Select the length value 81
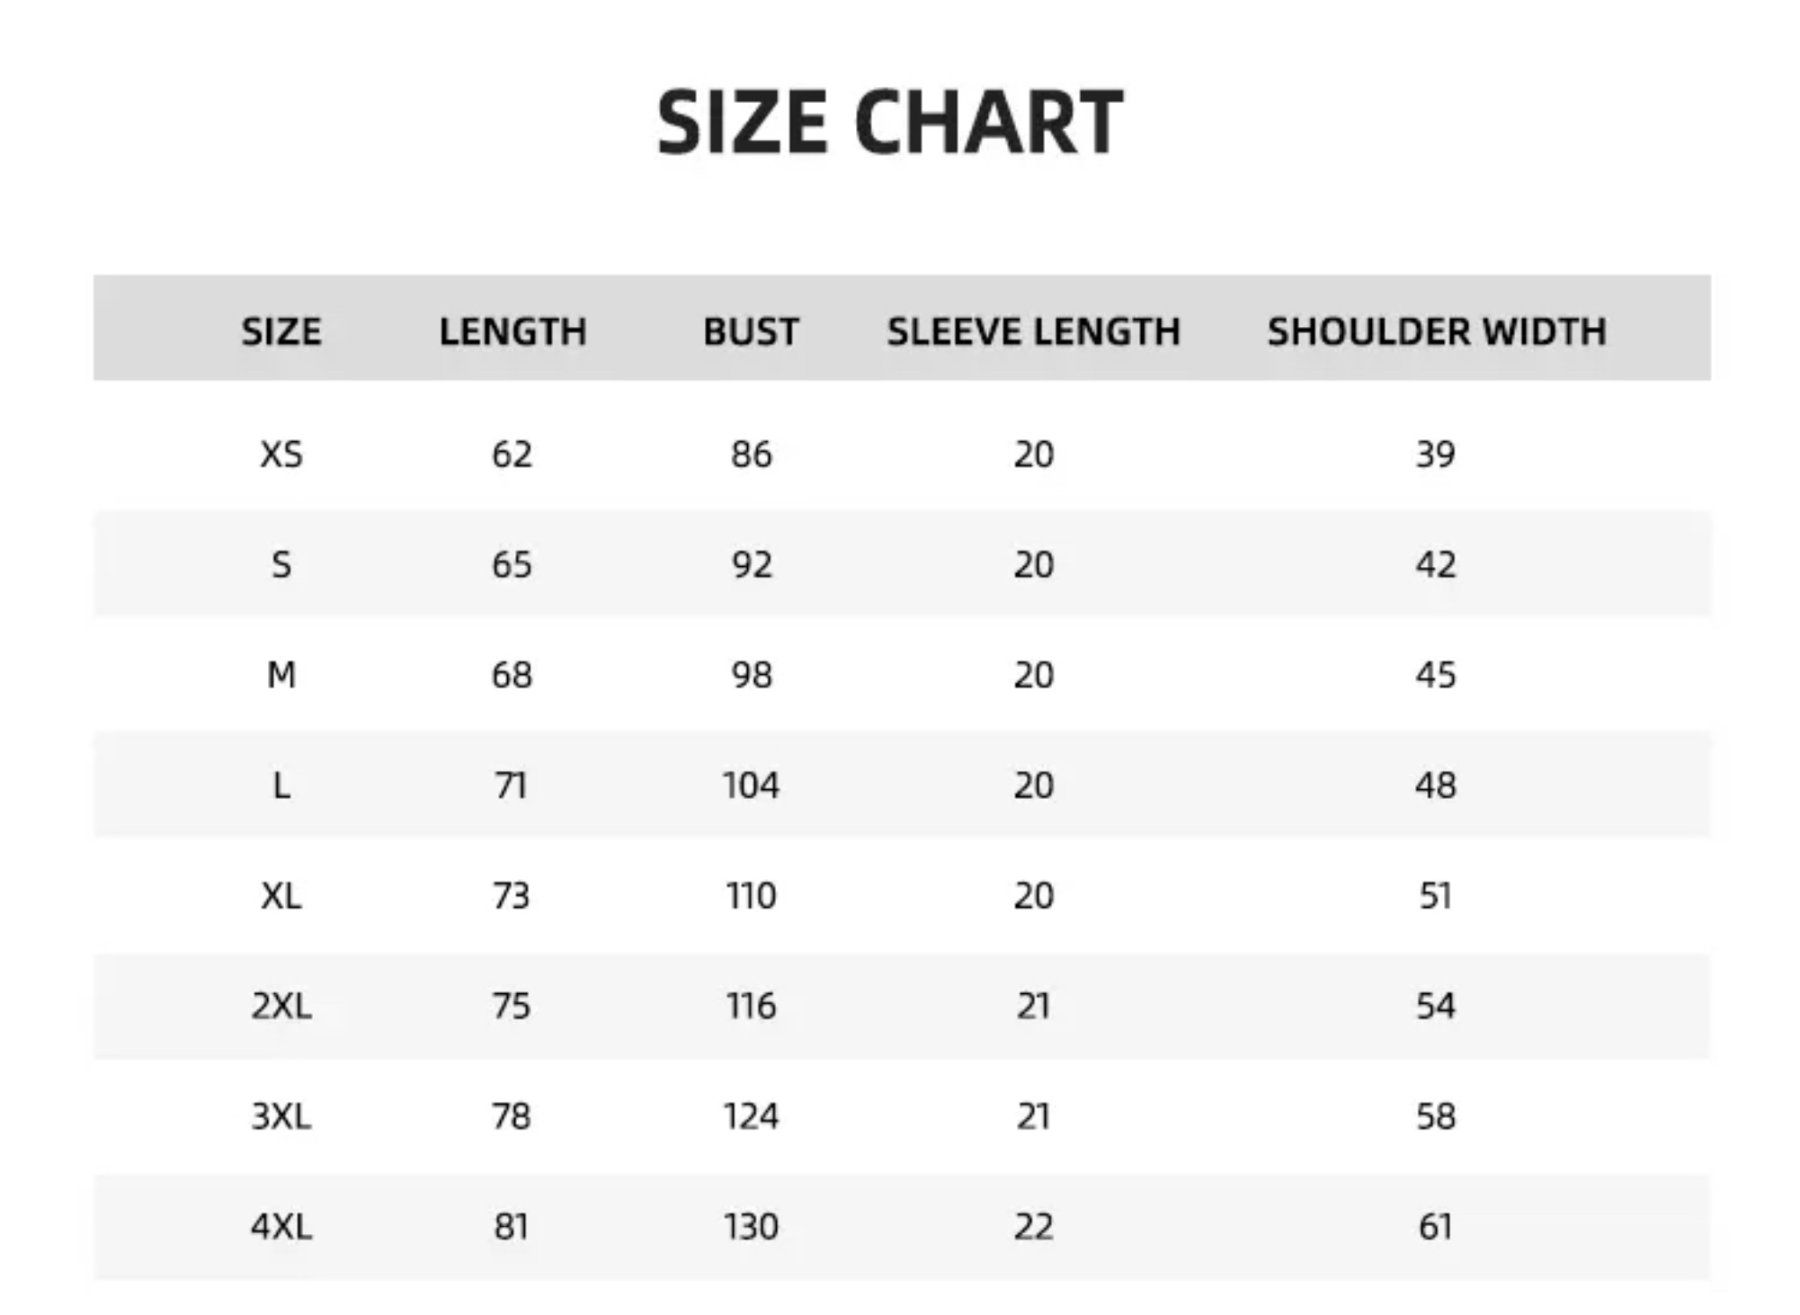This screenshot has width=1800, height=1315. point(511,1226)
